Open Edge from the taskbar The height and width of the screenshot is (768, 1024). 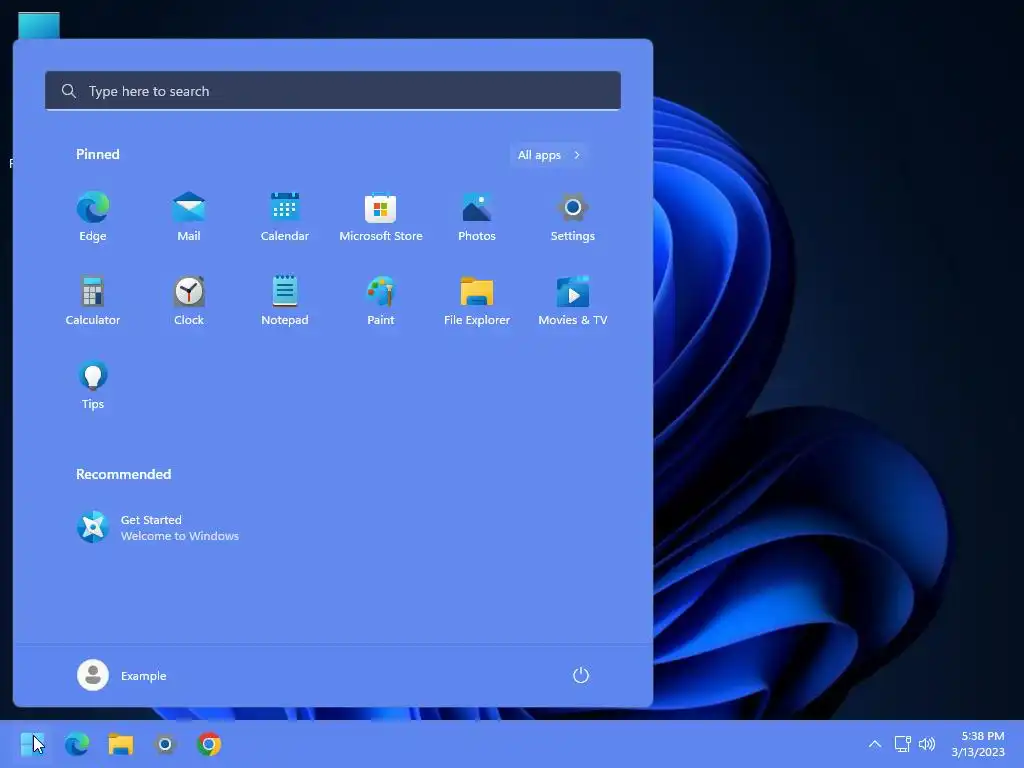[77, 744]
